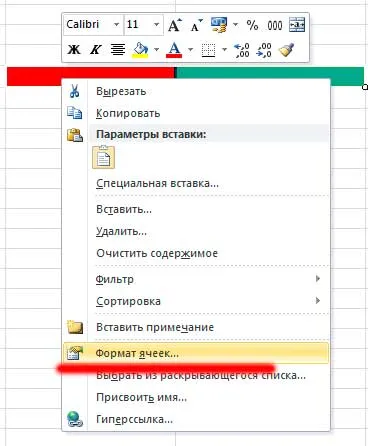This screenshot has height=446, width=368.
Task: Expand the Сортировка submenu
Action: [x=196, y=301]
